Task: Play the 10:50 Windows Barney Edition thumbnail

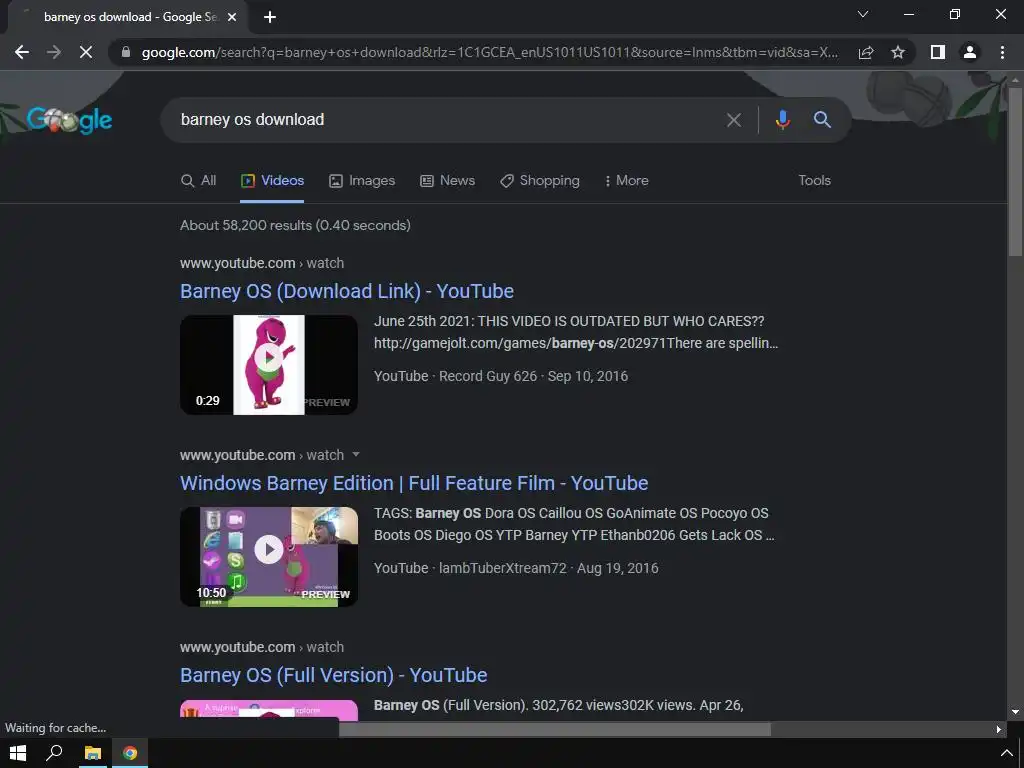Action: [269, 556]
